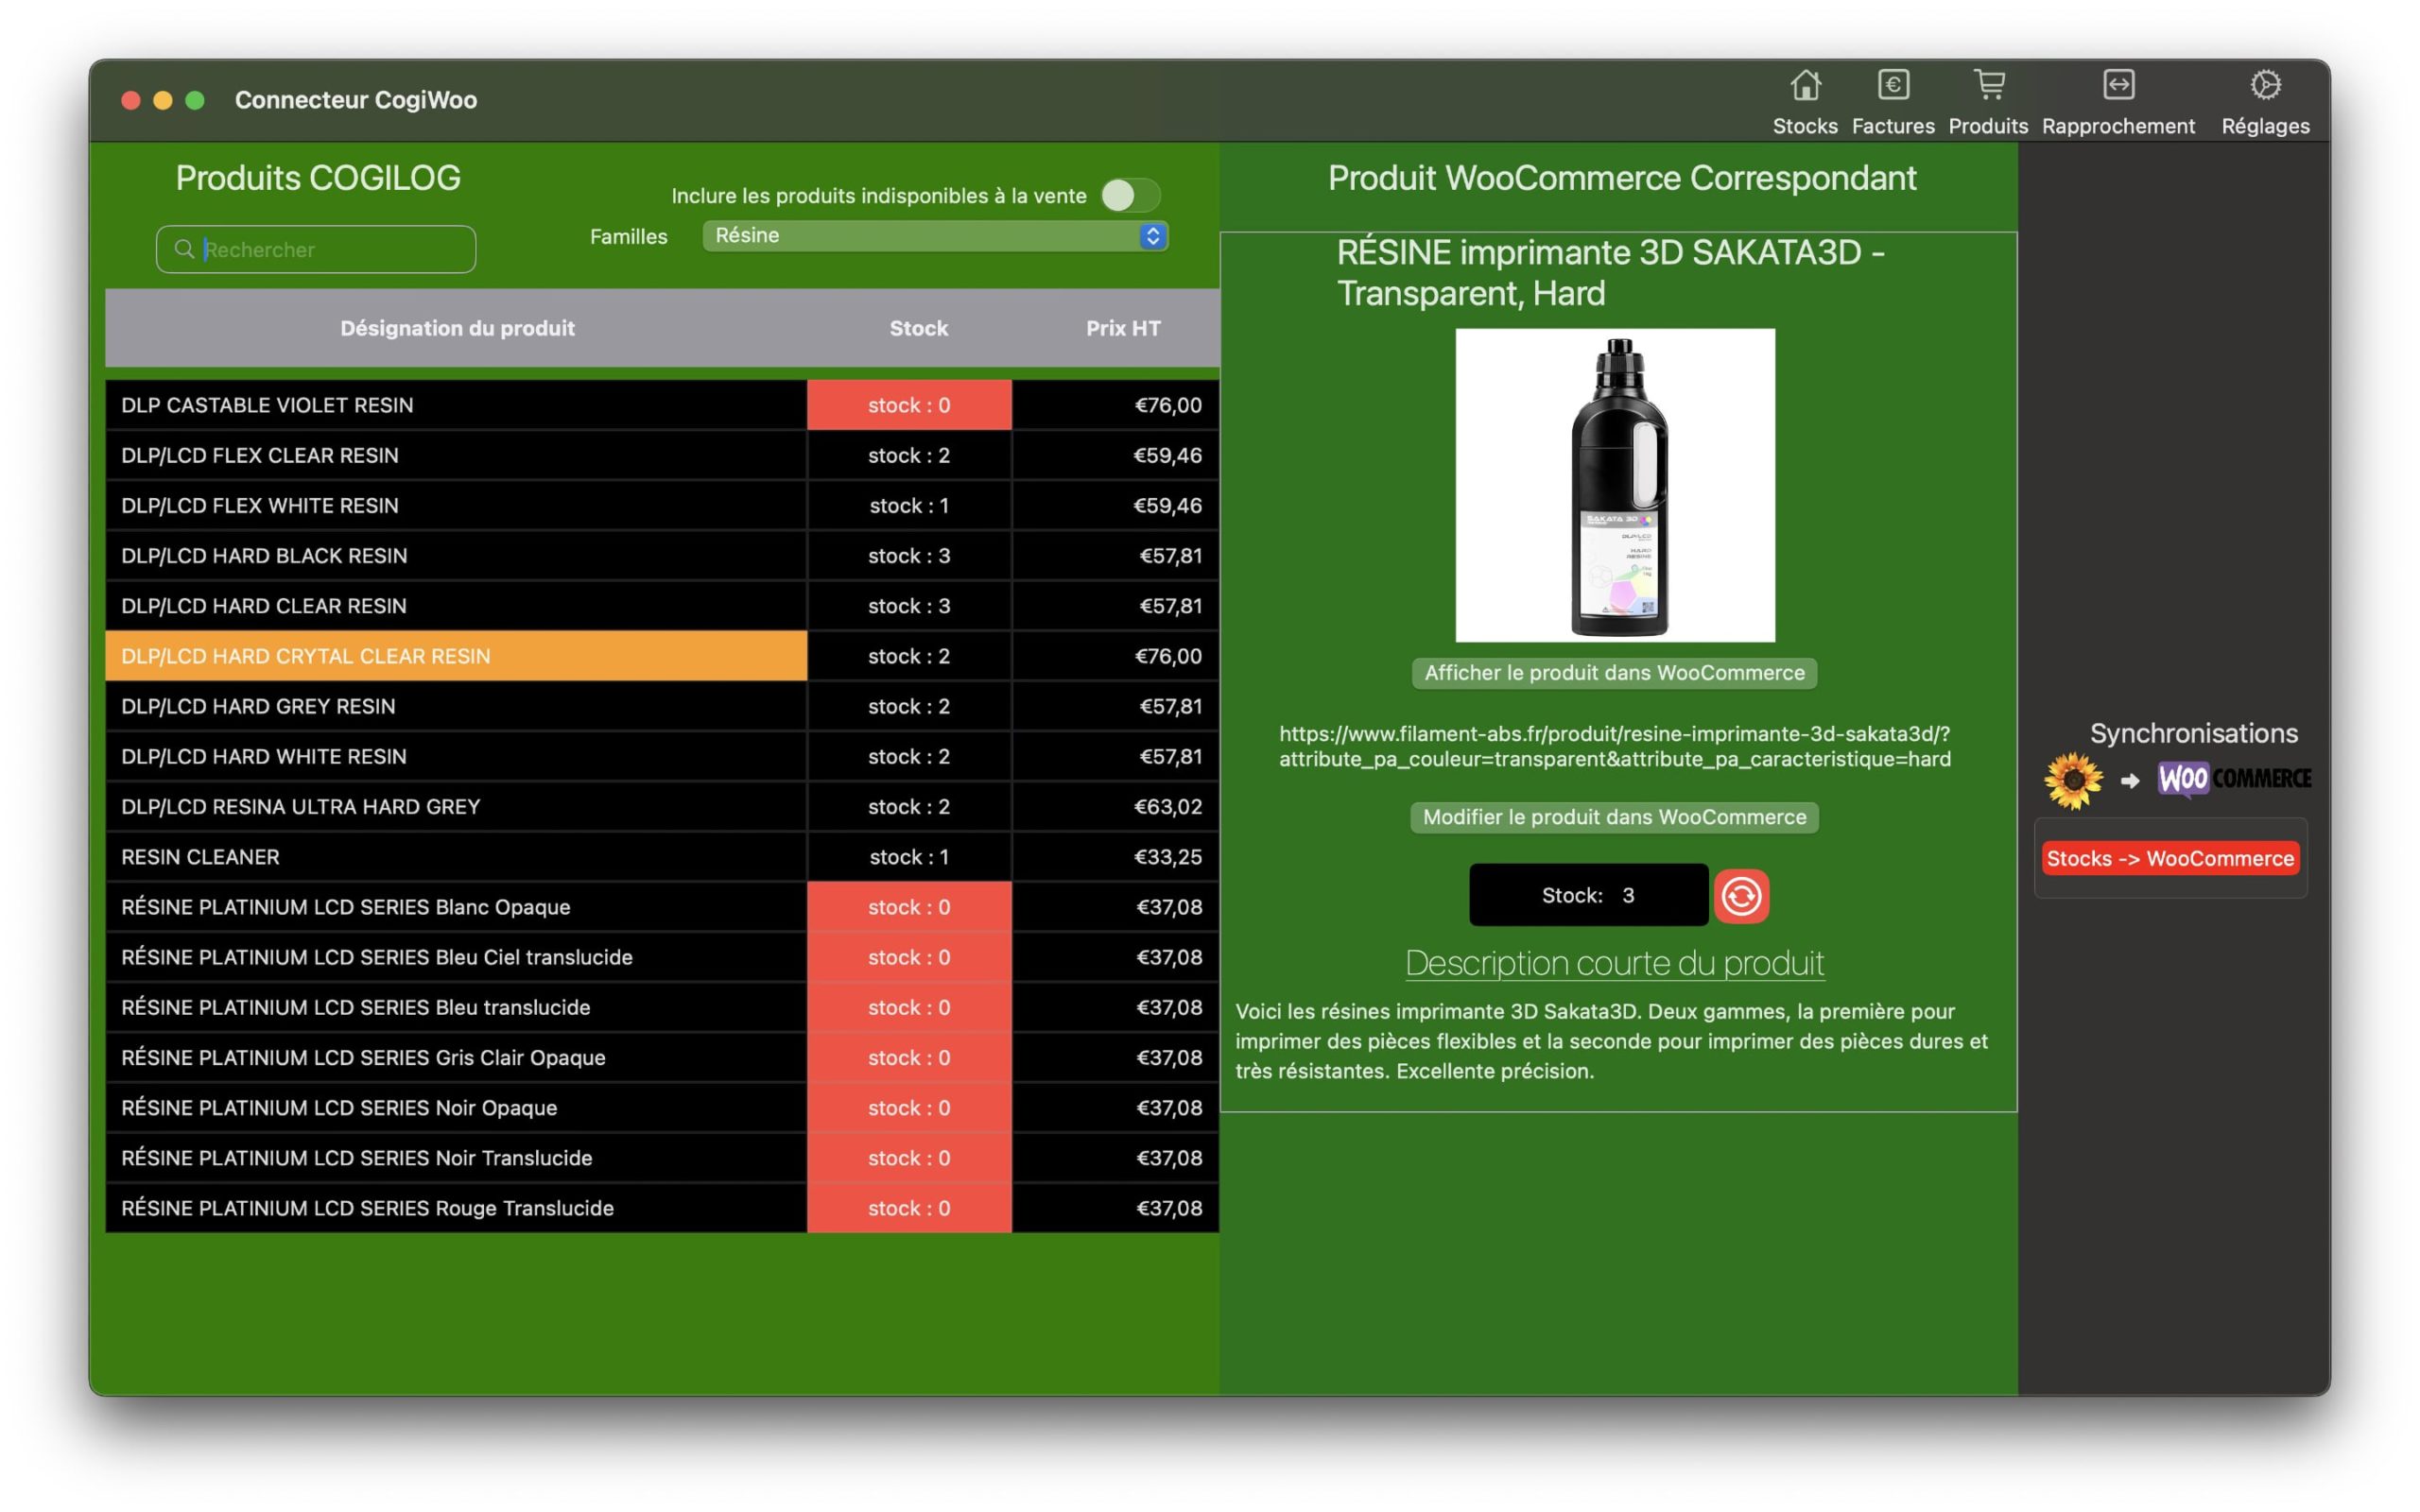
Task: Click the Stock: 3 field
Action: pos(1588,895)
